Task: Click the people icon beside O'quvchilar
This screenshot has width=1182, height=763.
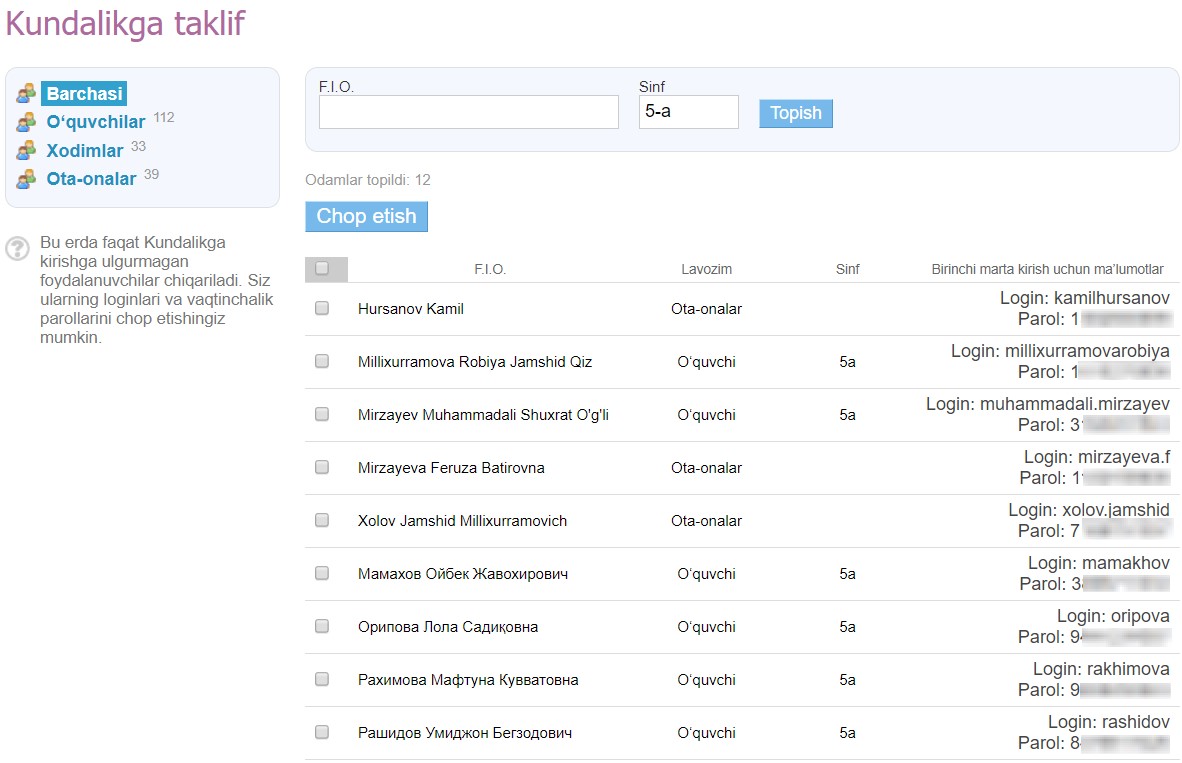Action: coord(26,121)
